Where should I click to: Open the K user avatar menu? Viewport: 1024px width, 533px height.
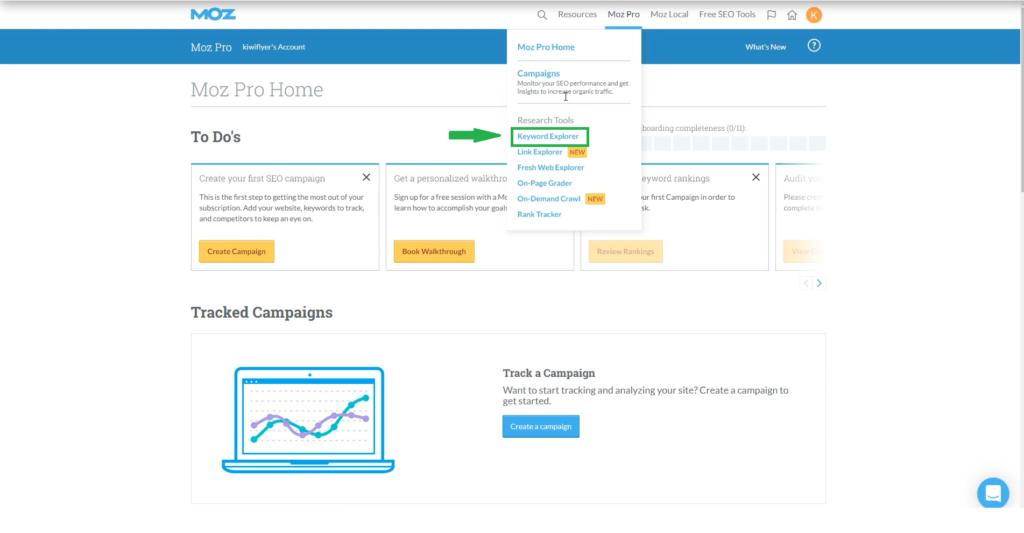click(814, 14)
